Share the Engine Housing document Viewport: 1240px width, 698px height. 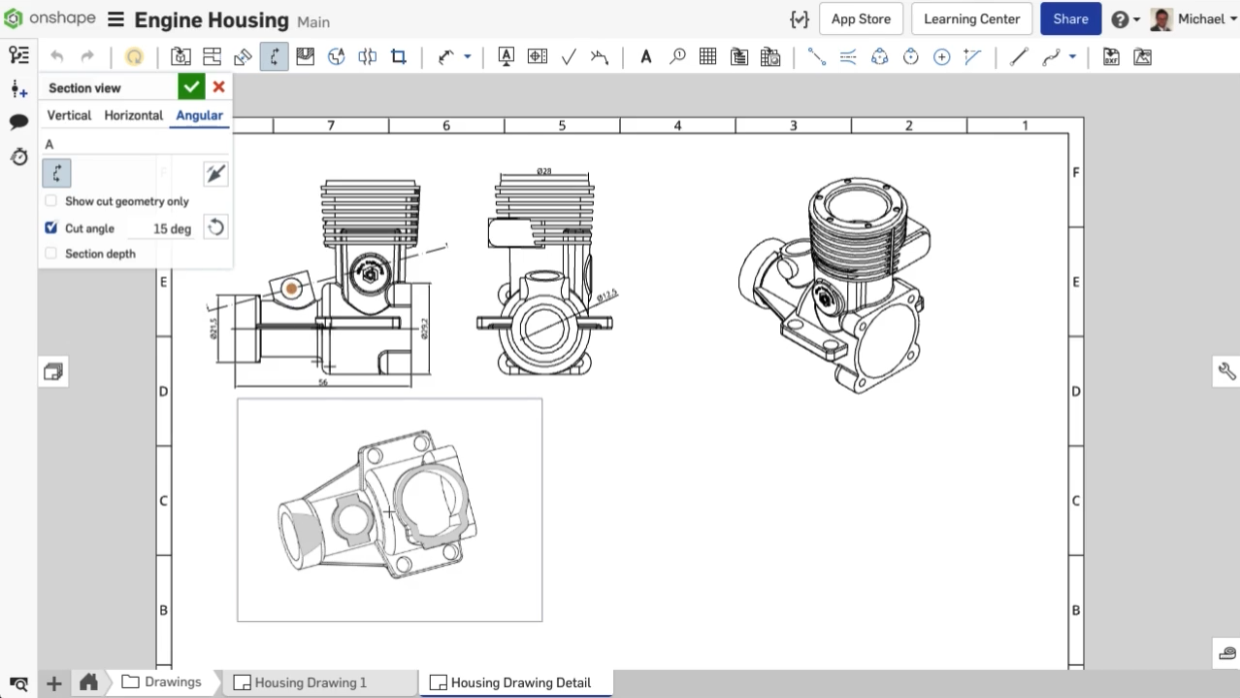(x=1070, y=19)
